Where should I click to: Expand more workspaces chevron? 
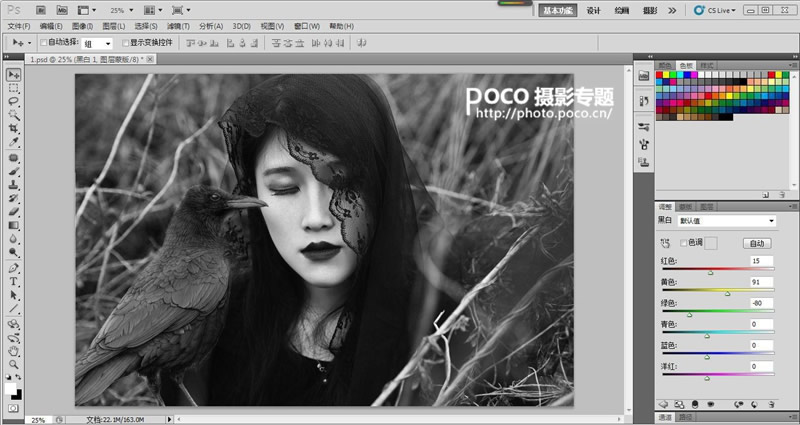[672, 10]
